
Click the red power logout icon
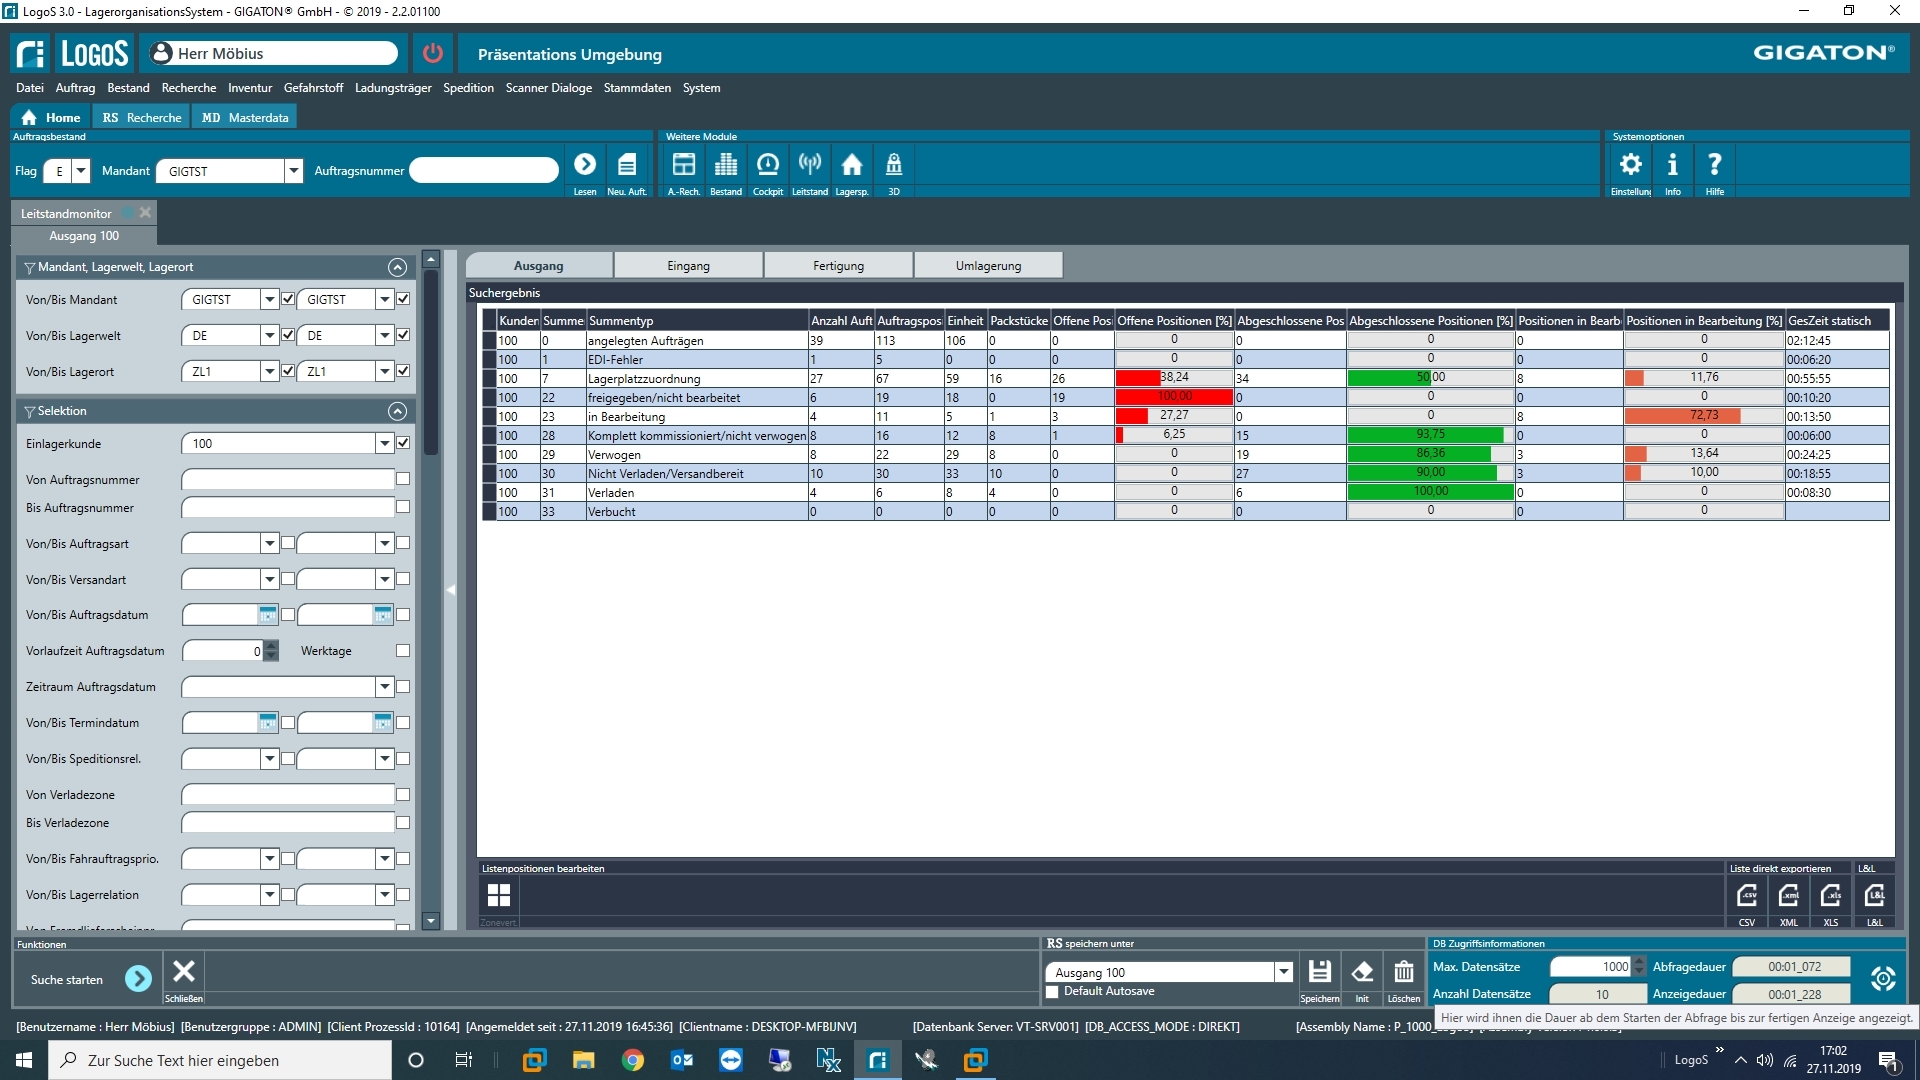tap(432, 53)
